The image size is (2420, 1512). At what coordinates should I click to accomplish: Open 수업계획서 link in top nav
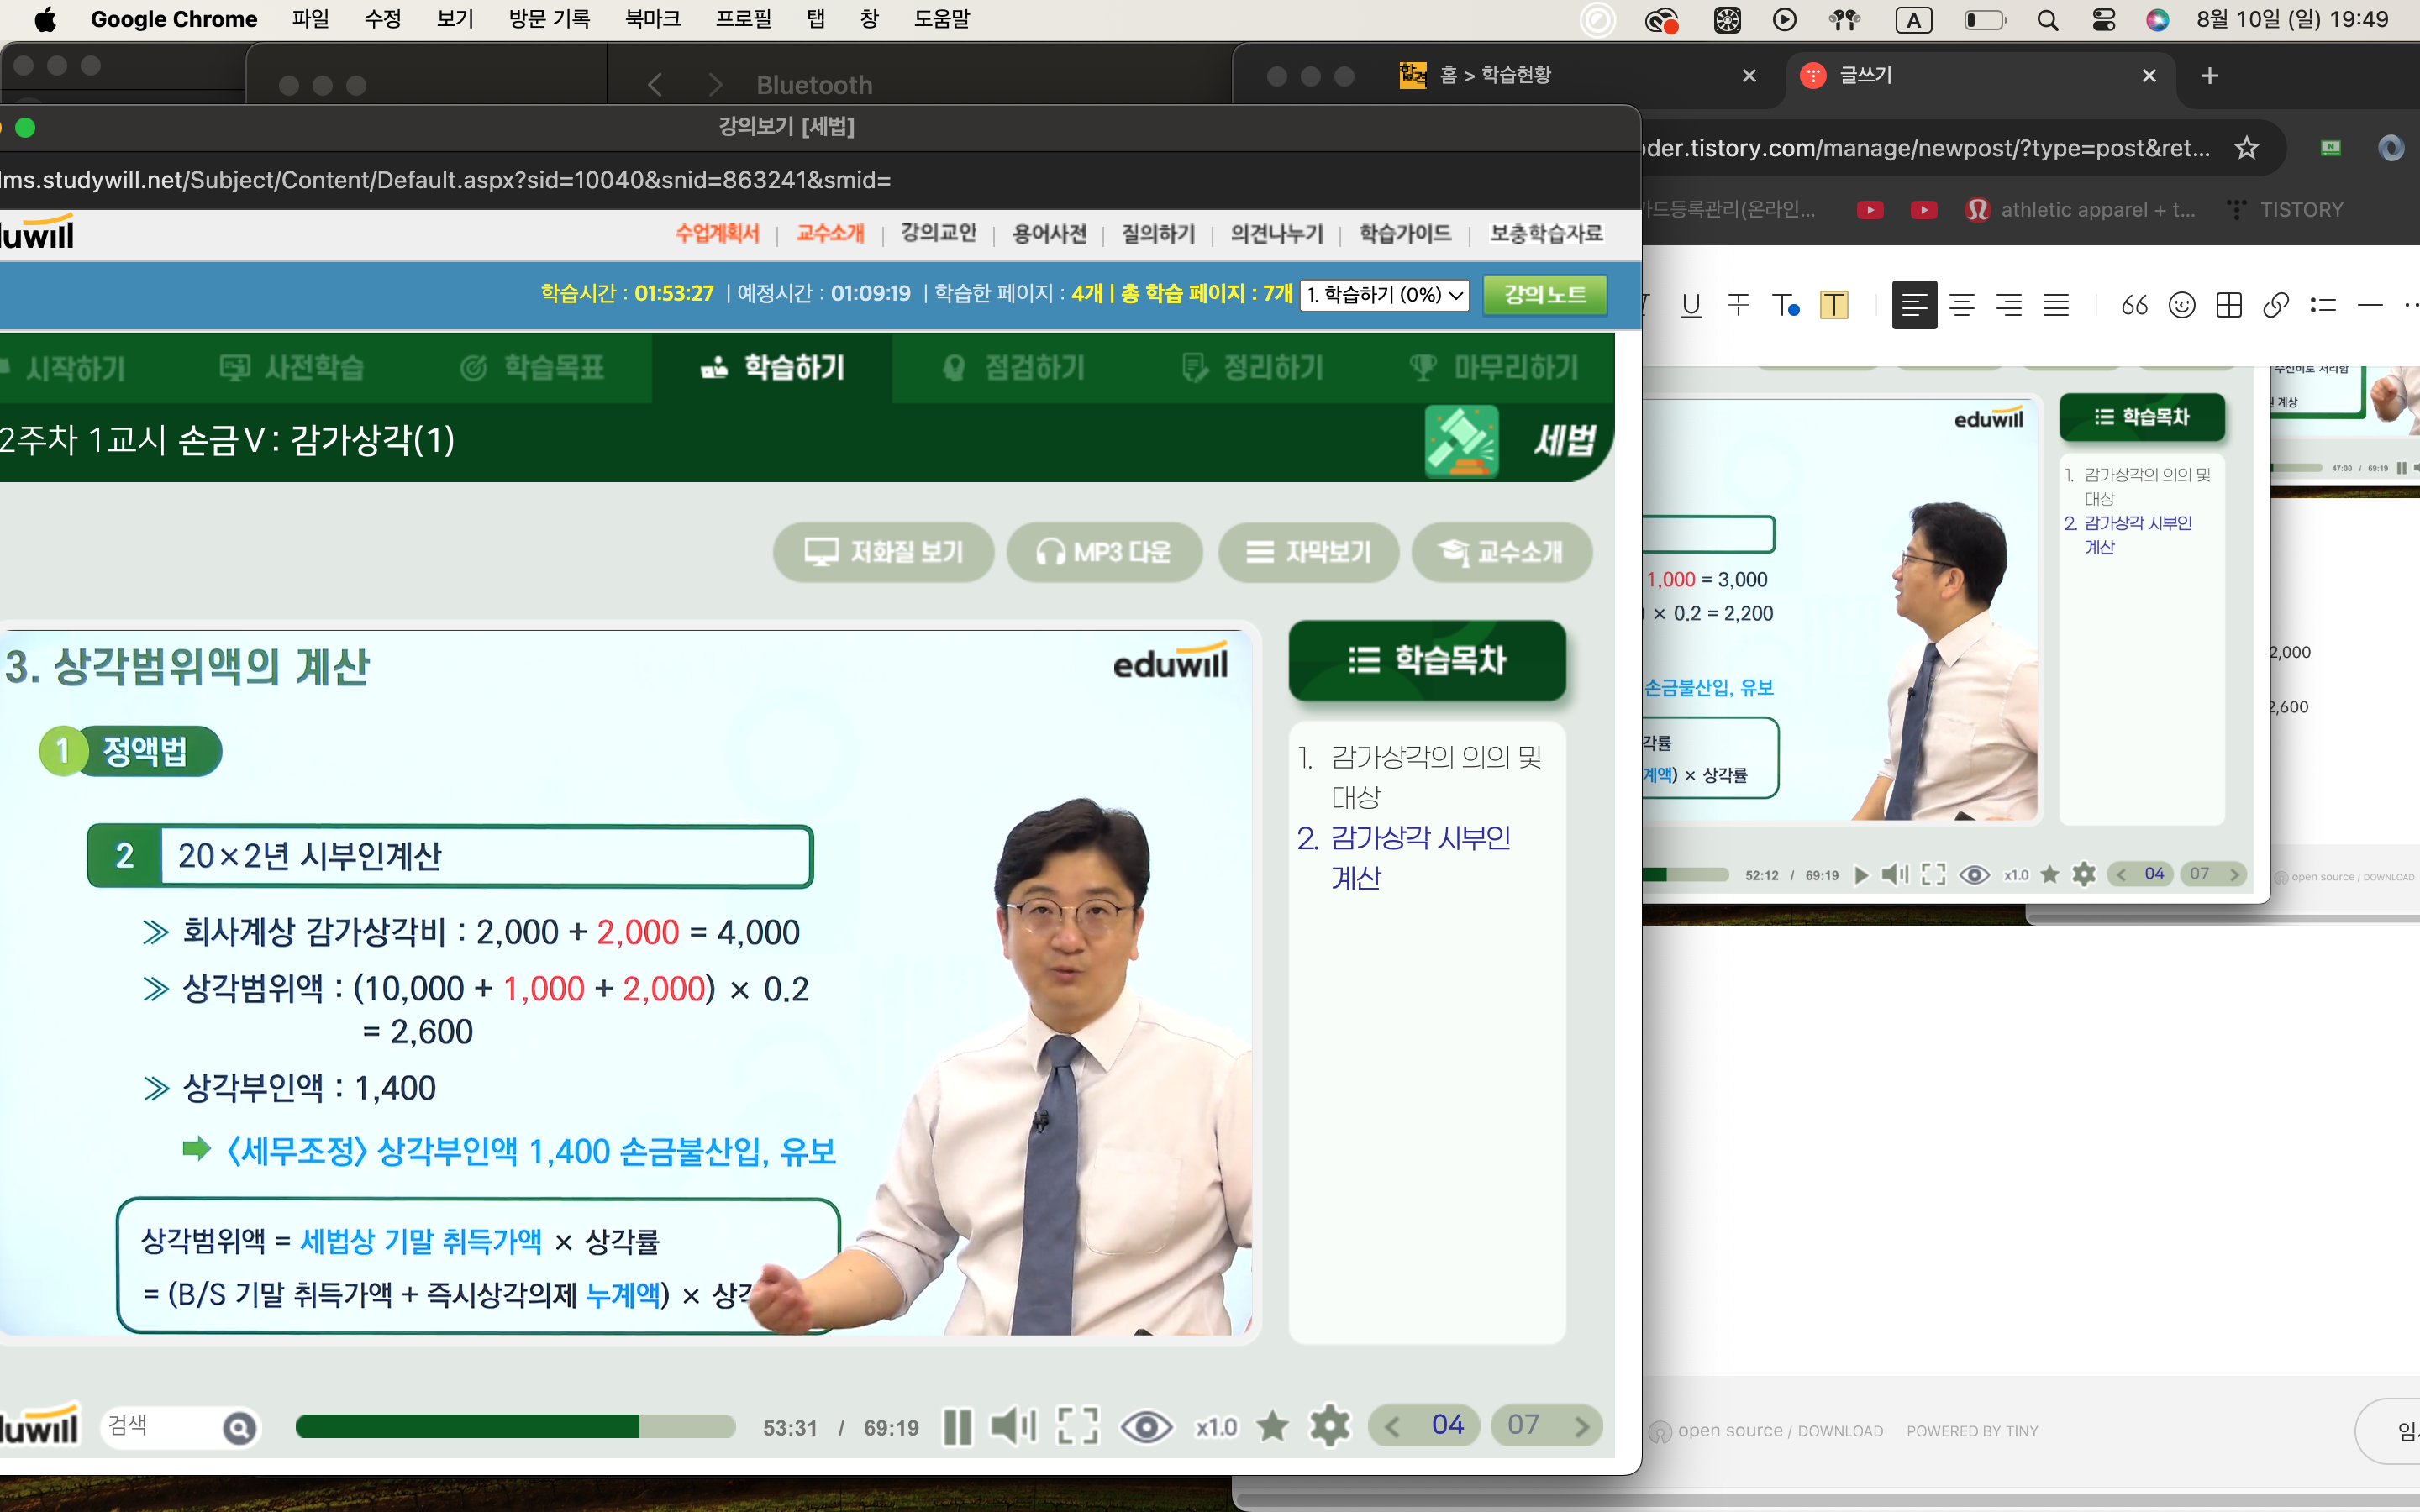coord(717,233)
